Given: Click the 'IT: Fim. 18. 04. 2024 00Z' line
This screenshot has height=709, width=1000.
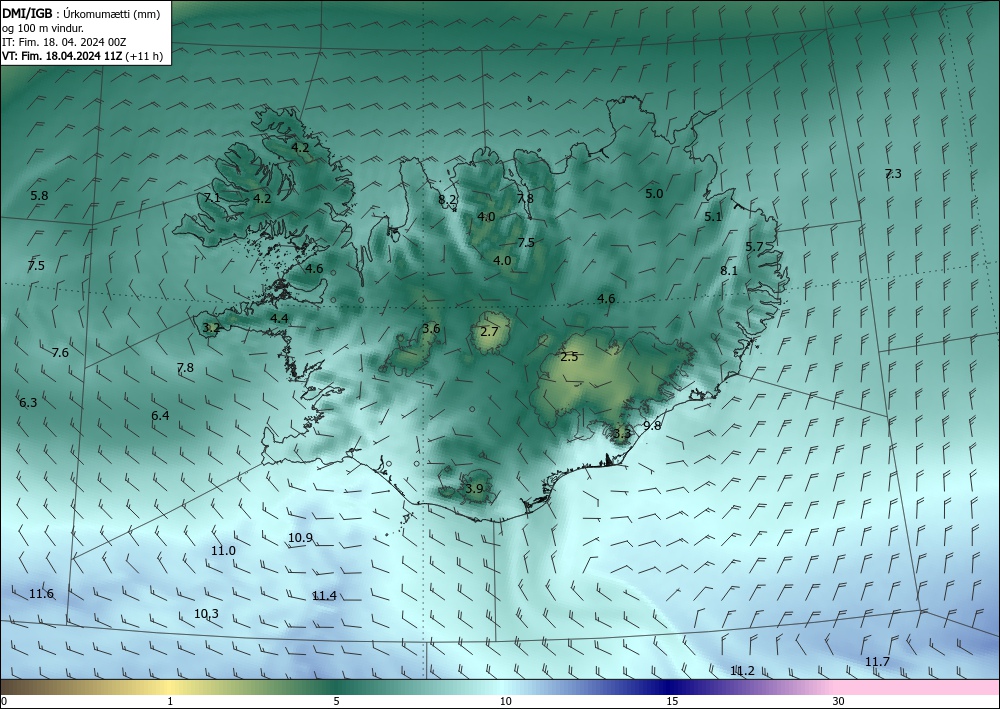Looking at the screenshot, I should [x=64, y=42].
